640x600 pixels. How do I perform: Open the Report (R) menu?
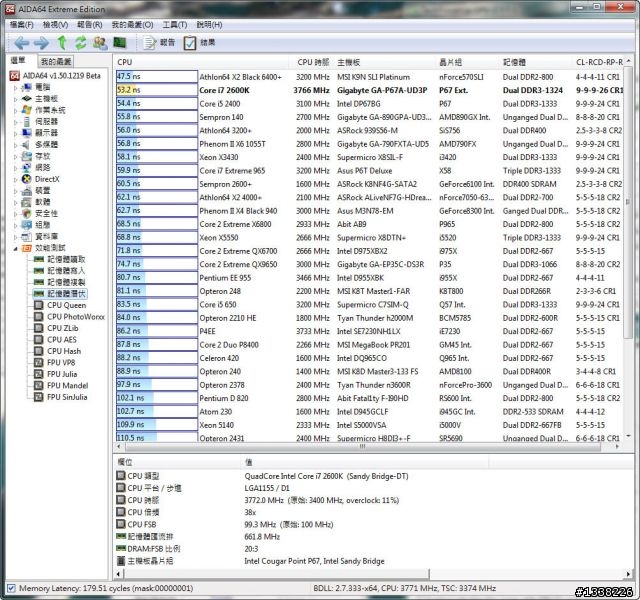[x=89, y=25]
